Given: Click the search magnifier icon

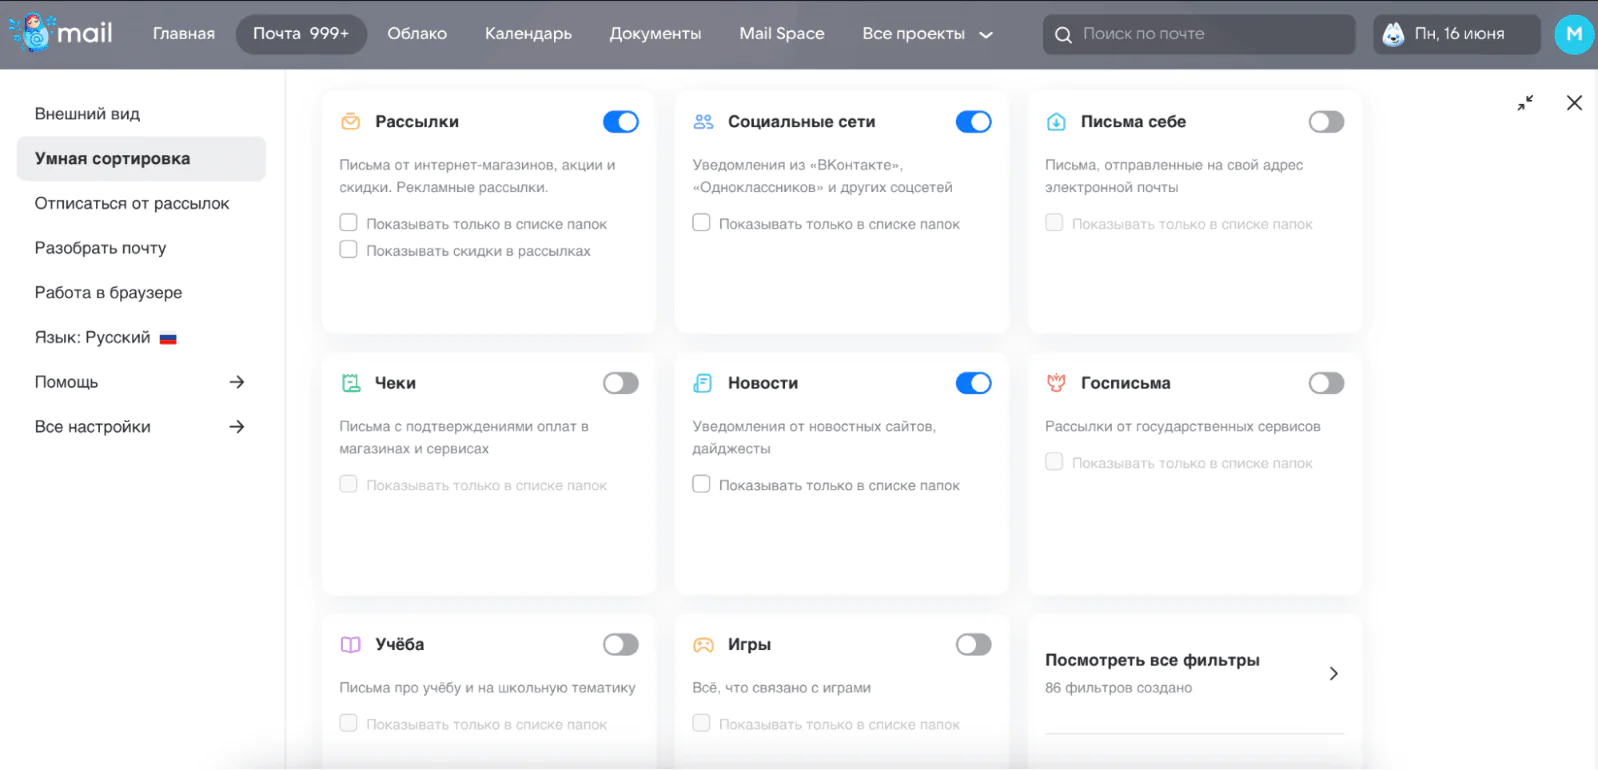Looking at the screenshot, I should tap(1063, 35).
